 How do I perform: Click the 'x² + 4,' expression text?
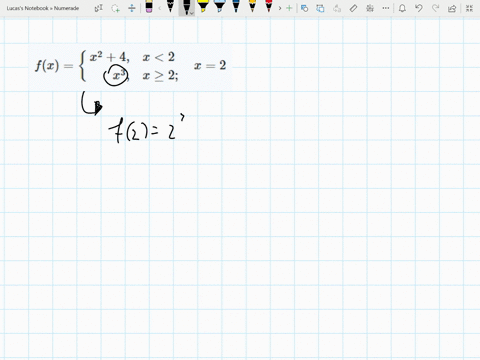point(110,57)
